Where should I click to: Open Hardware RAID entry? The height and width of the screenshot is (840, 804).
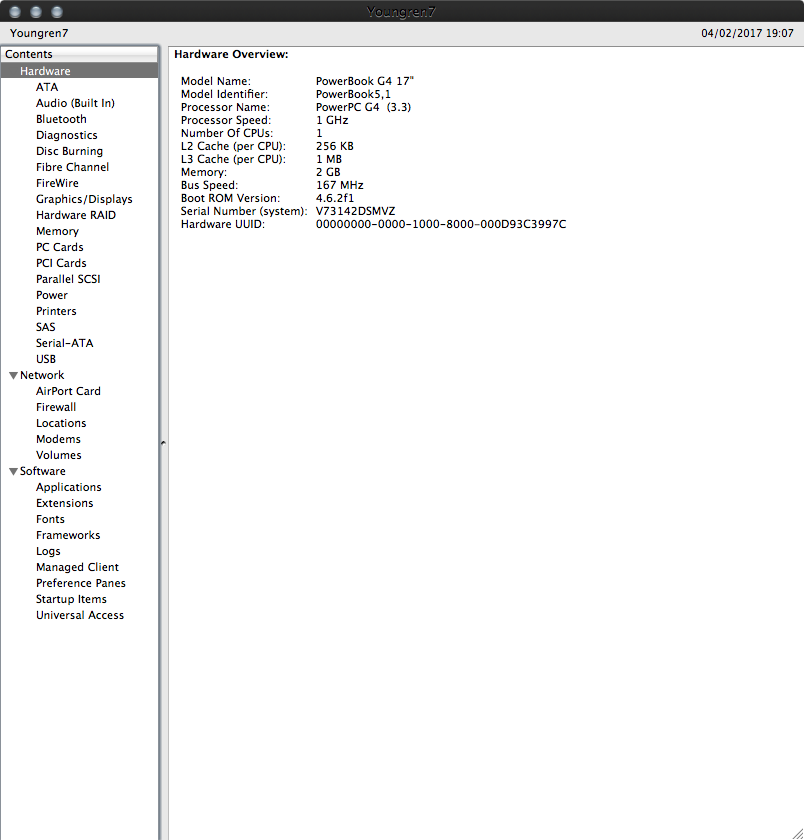pyautogui.click(x=76, y=215)
